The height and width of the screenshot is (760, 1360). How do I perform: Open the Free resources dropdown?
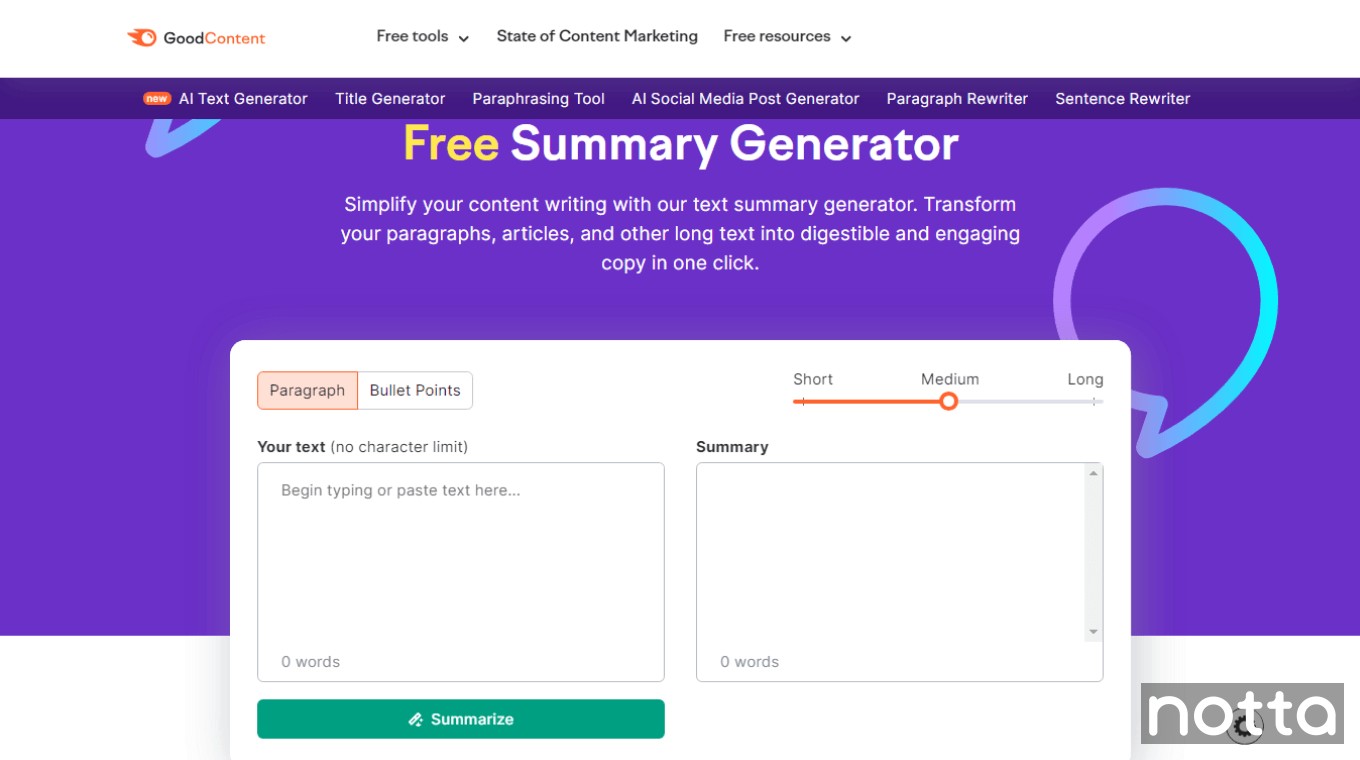click(786, 36)
